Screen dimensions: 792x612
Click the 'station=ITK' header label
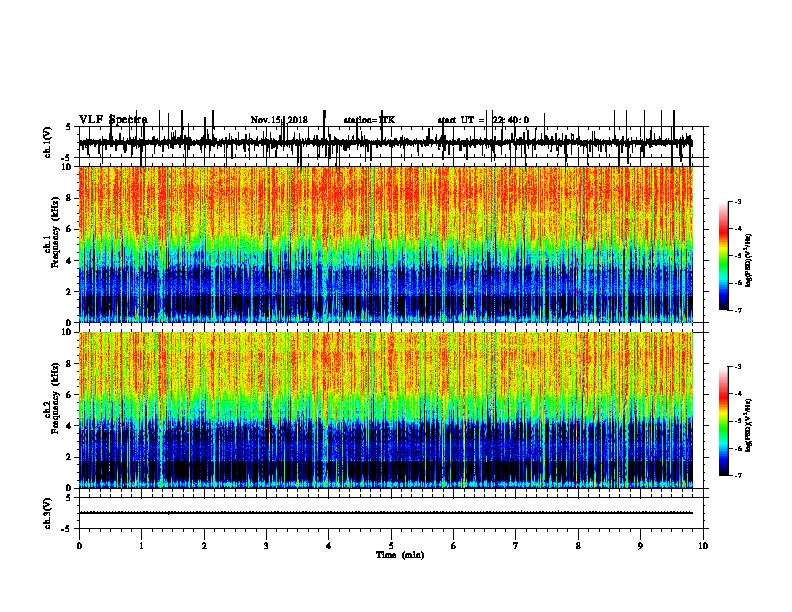coord(369,120)
